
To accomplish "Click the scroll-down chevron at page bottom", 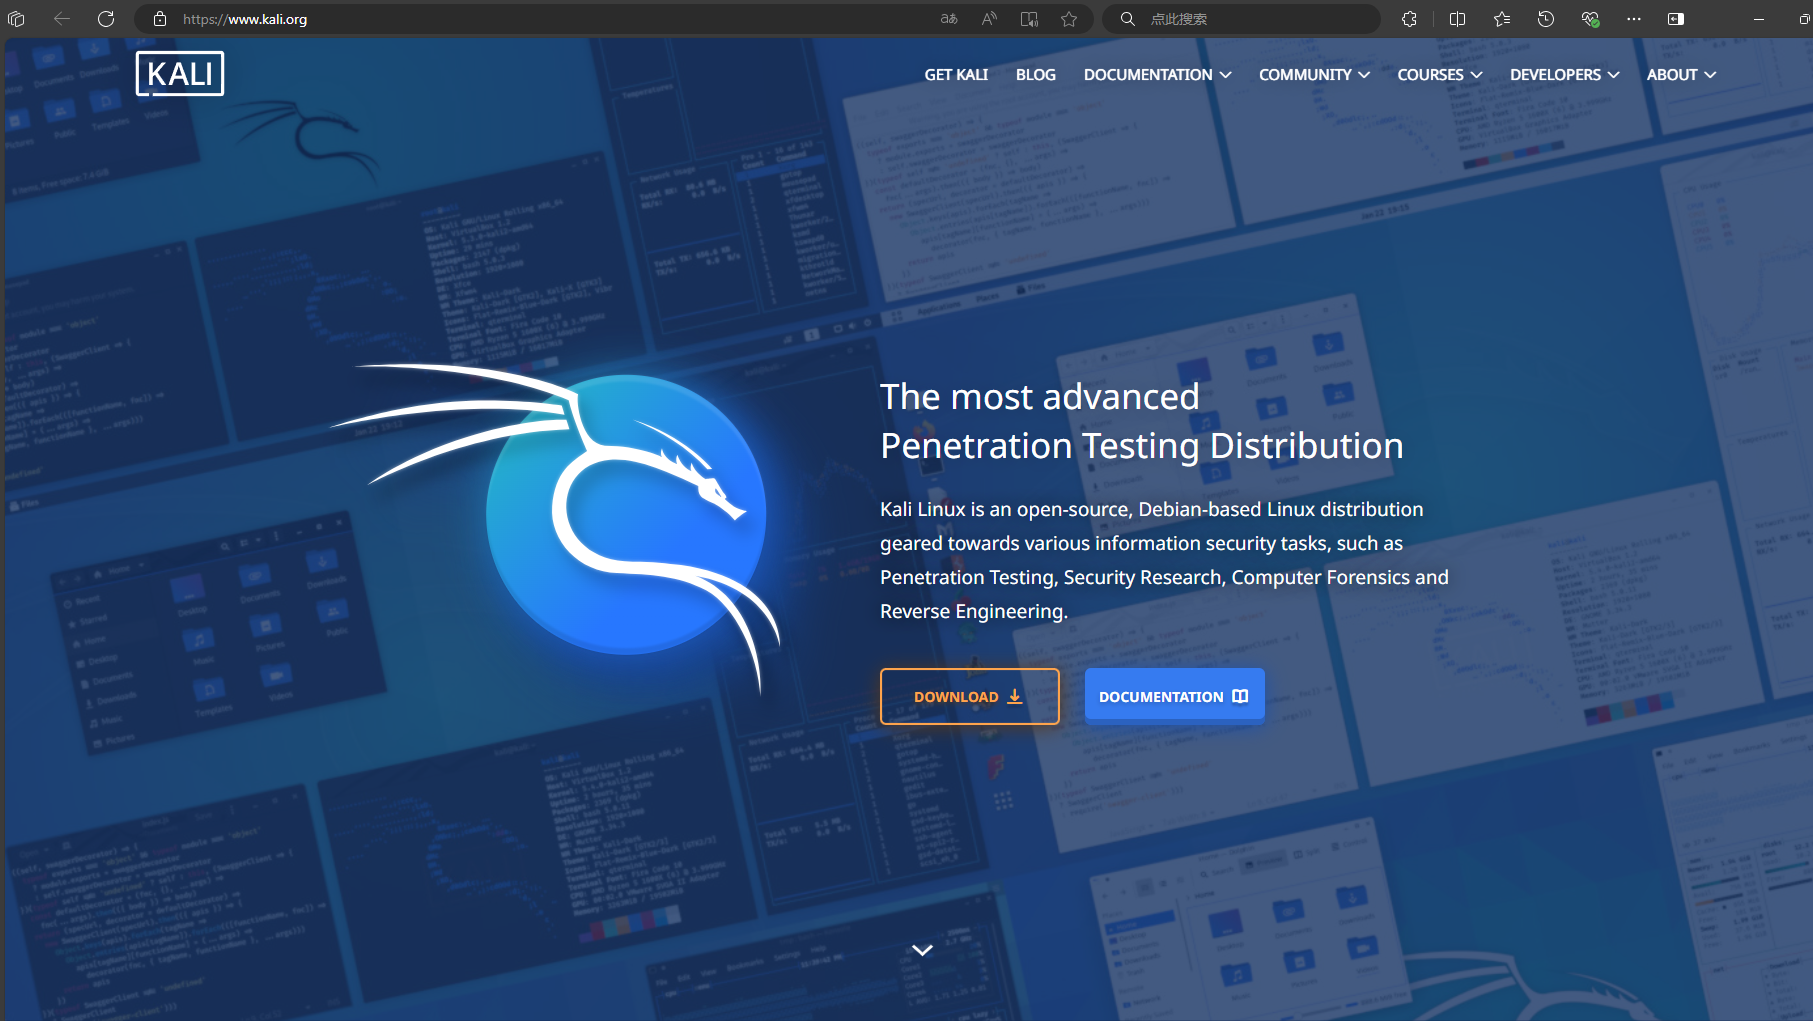I will 922,950.
